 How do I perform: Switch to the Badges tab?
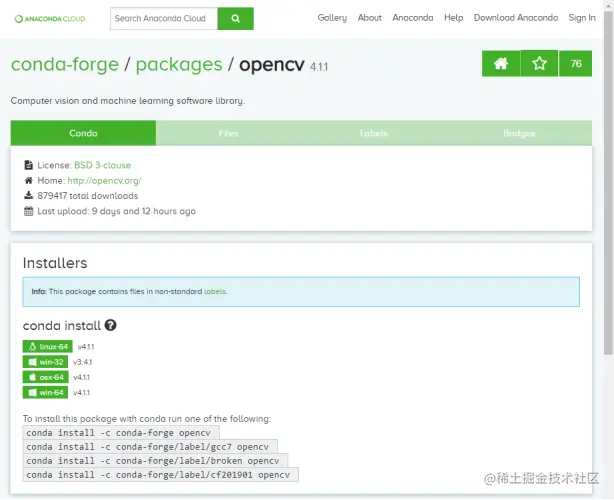click(x=519, y=133)
